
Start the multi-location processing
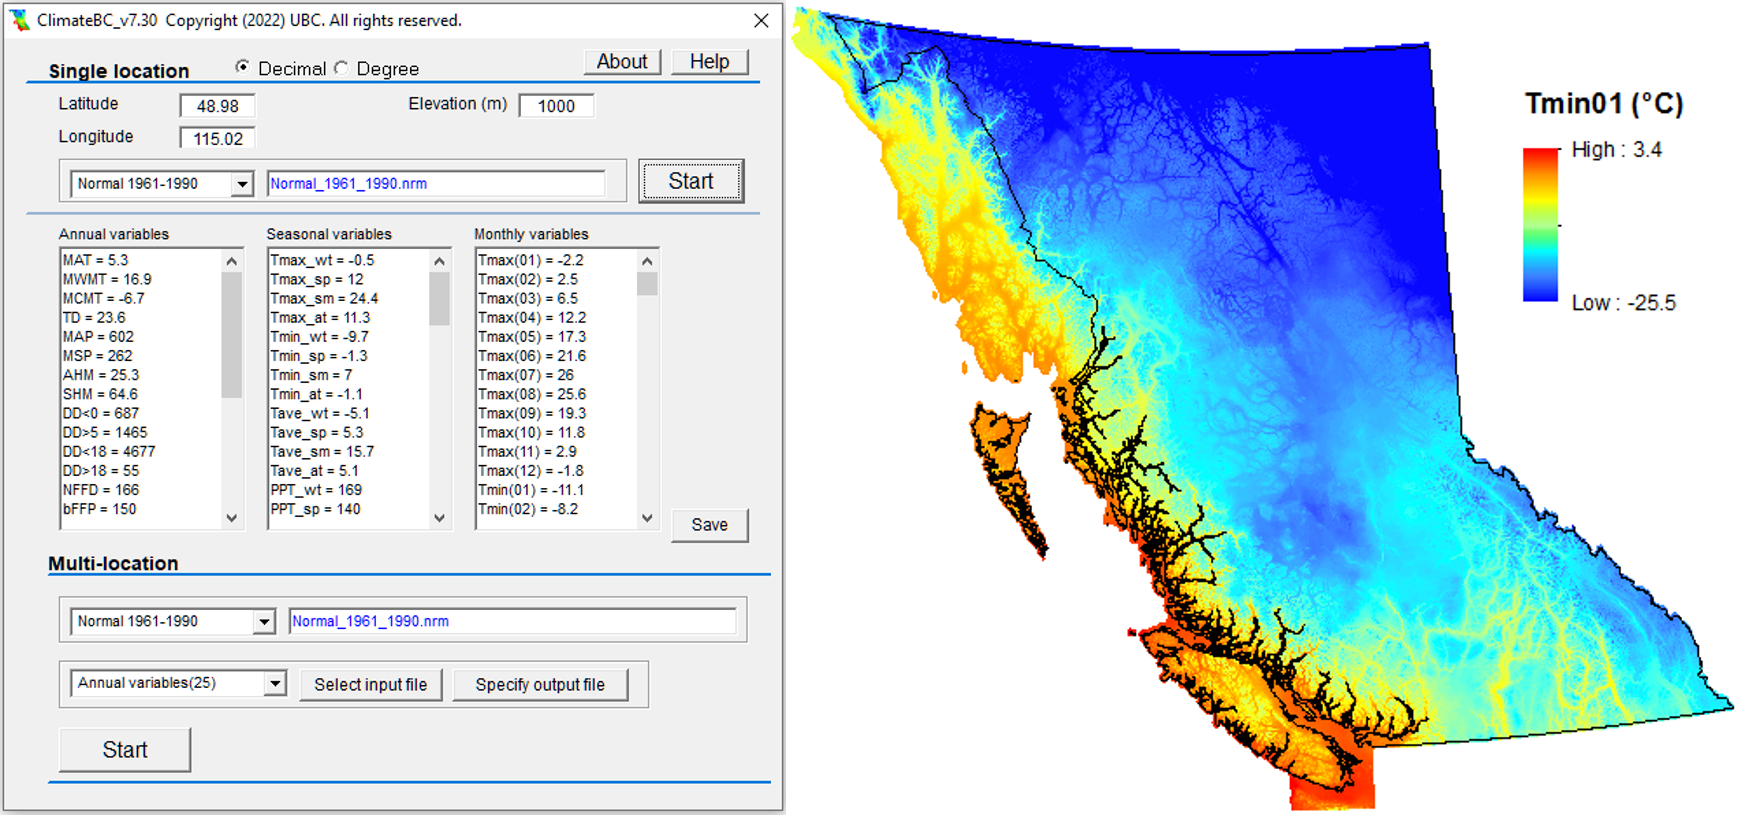(x=125, y=750)
